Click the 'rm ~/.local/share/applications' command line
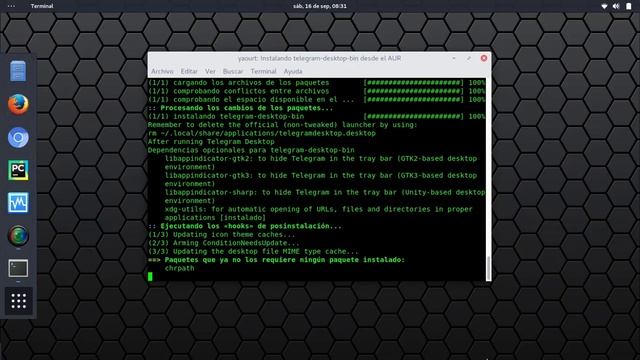 coord(262,133)
